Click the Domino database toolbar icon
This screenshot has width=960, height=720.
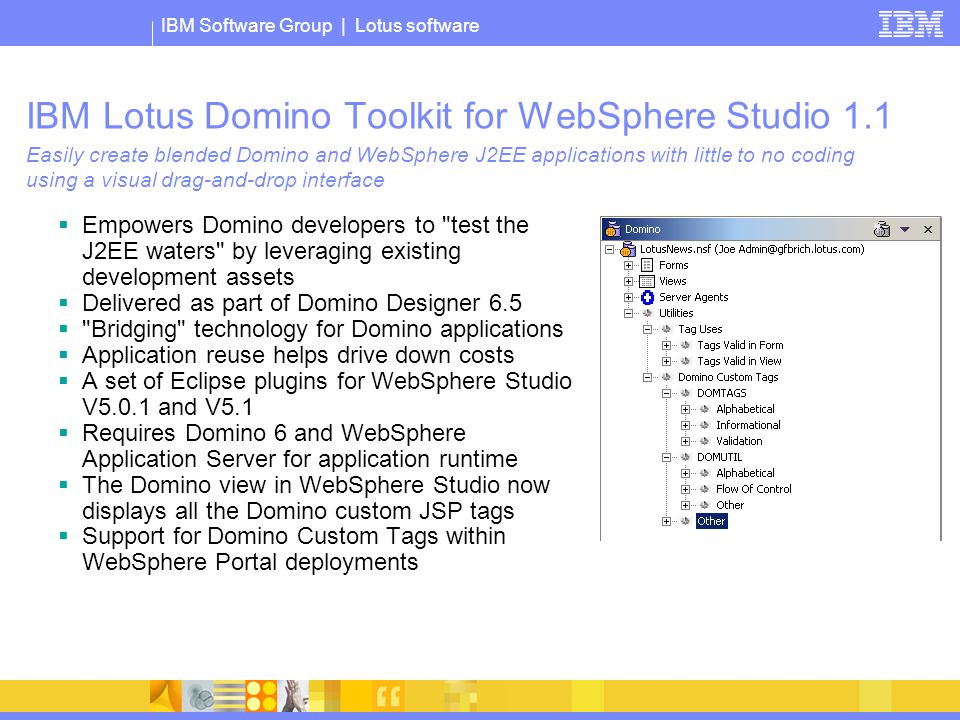click(x=882, y=229)
